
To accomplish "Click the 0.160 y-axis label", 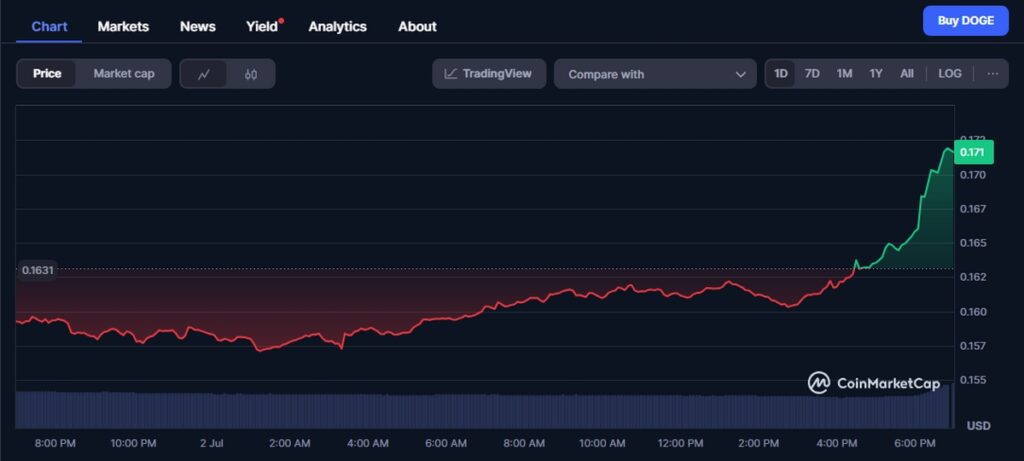I will pyautogui.click(x=972, y=311).
